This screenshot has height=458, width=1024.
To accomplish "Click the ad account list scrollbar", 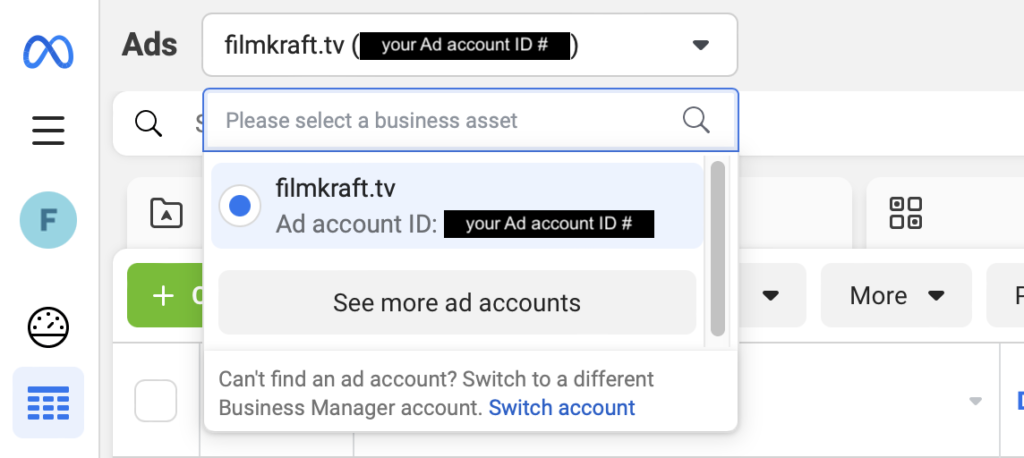I will [x=717, y=248].
